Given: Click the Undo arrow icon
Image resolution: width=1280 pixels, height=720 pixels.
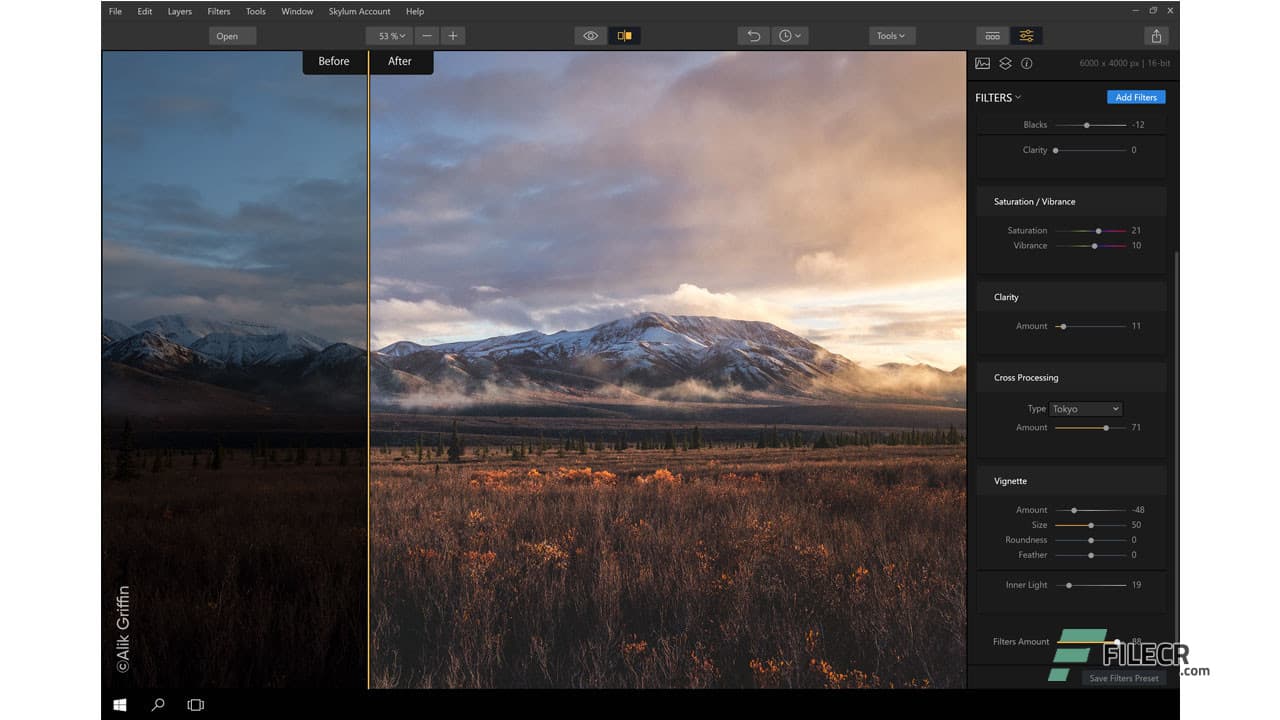Looking at the screenshot, I should click(753, 35).
